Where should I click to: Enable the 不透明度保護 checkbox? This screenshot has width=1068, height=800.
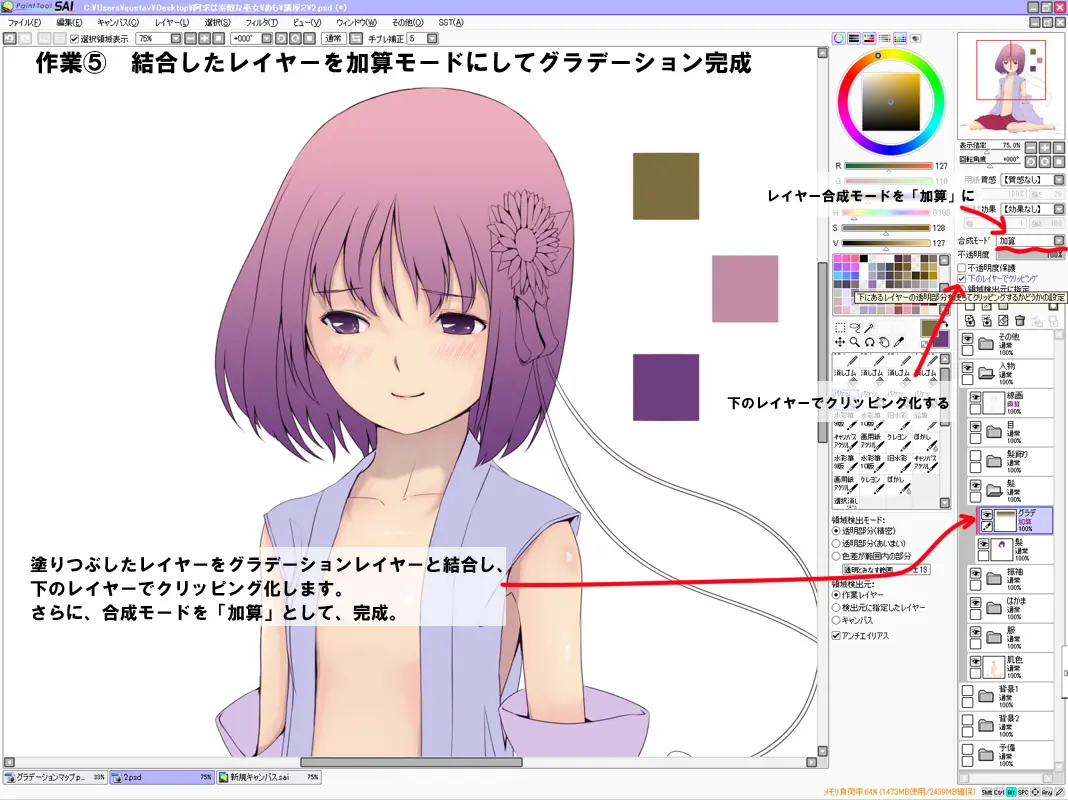pos(962,268)
